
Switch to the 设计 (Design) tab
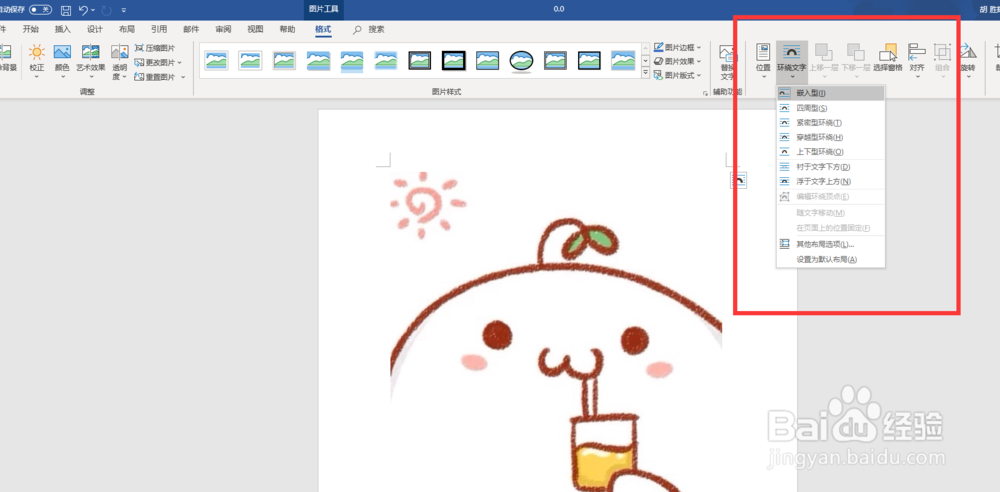point(94,29)
